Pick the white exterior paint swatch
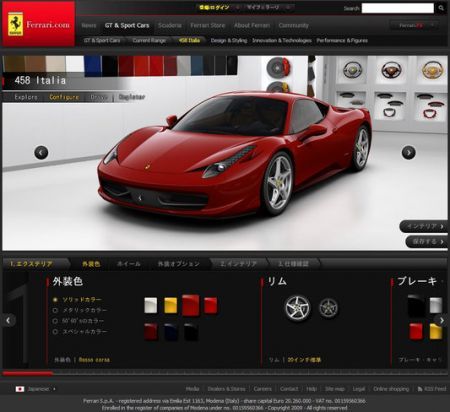This screenshot has height=412, width=450. pyautogui.click(x=151, y=305)
